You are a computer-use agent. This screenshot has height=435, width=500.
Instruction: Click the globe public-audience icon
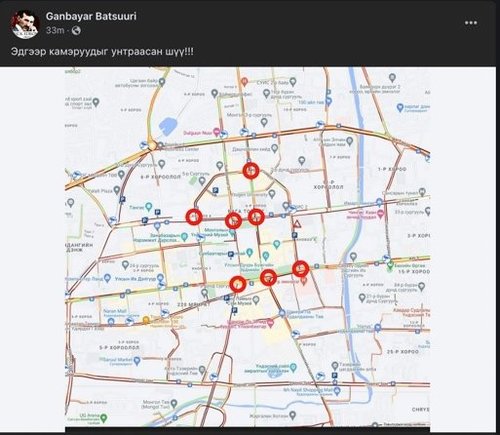76,31
